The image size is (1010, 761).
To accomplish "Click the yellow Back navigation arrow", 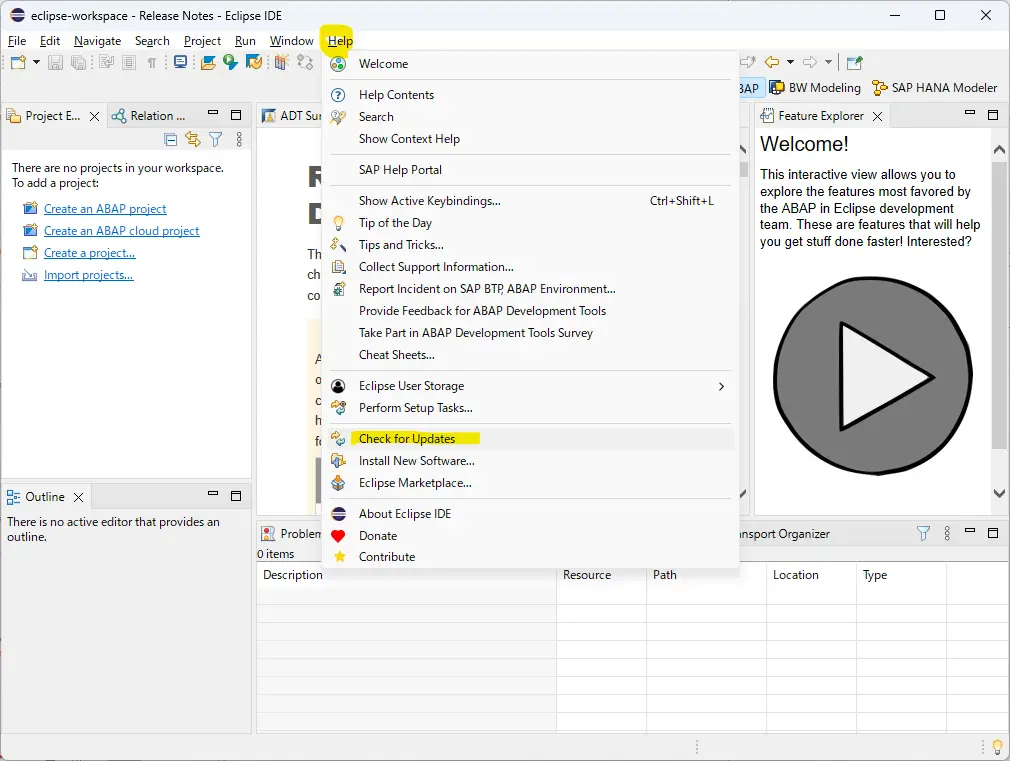I will pos(772,63).
